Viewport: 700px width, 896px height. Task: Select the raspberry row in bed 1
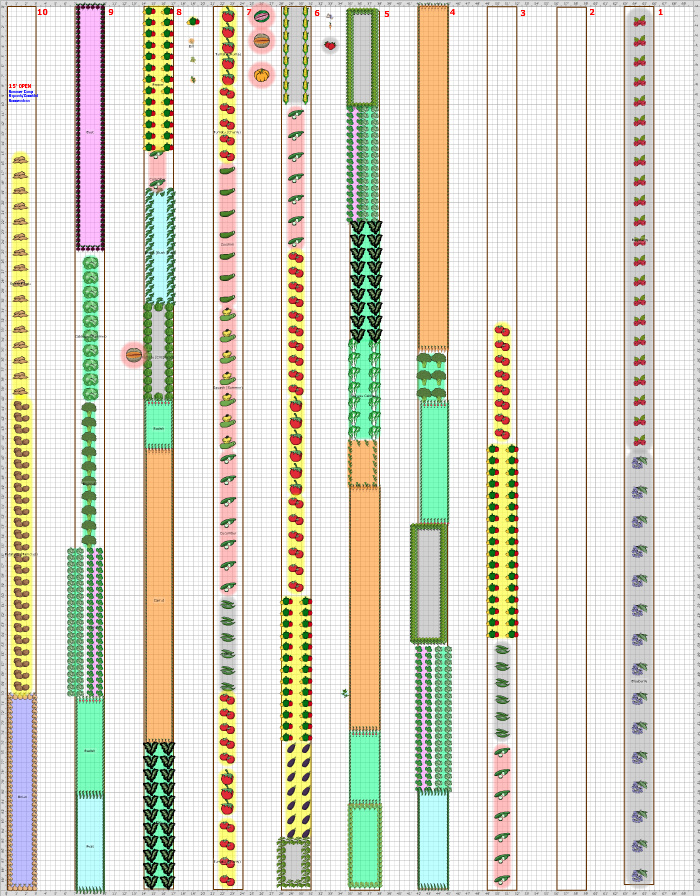pyautogui.click(x=639, y=230)
